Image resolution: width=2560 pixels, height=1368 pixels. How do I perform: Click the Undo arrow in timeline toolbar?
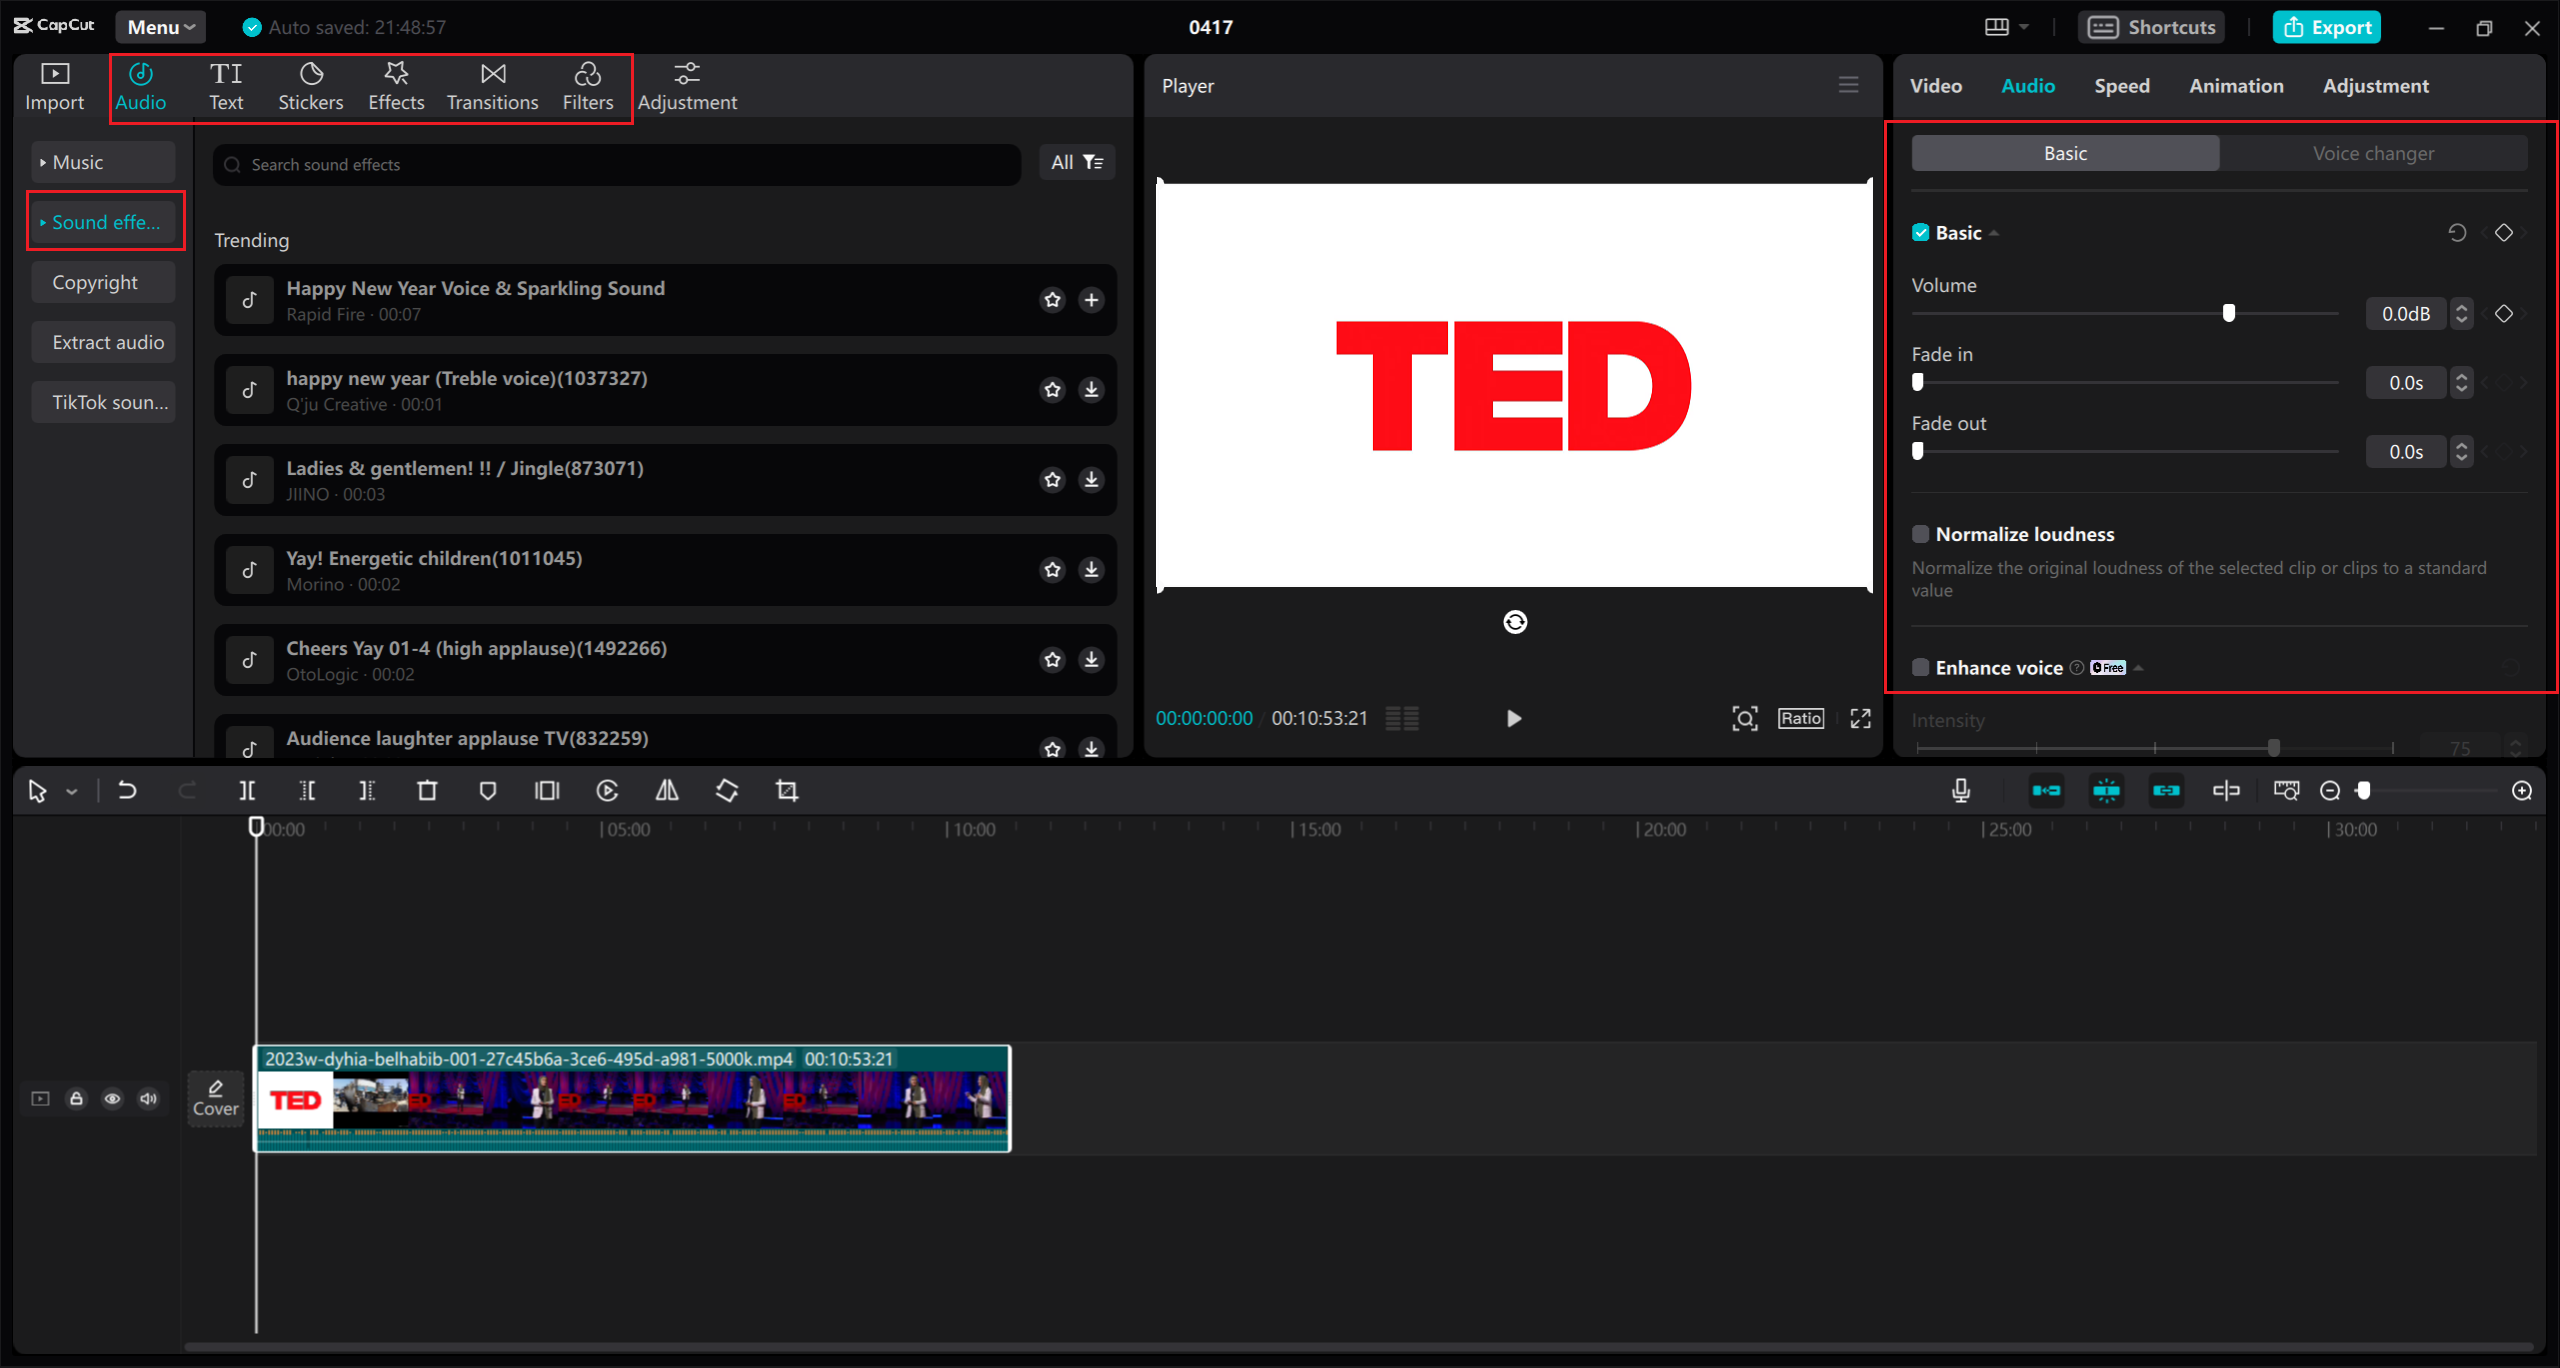(127, 791)
